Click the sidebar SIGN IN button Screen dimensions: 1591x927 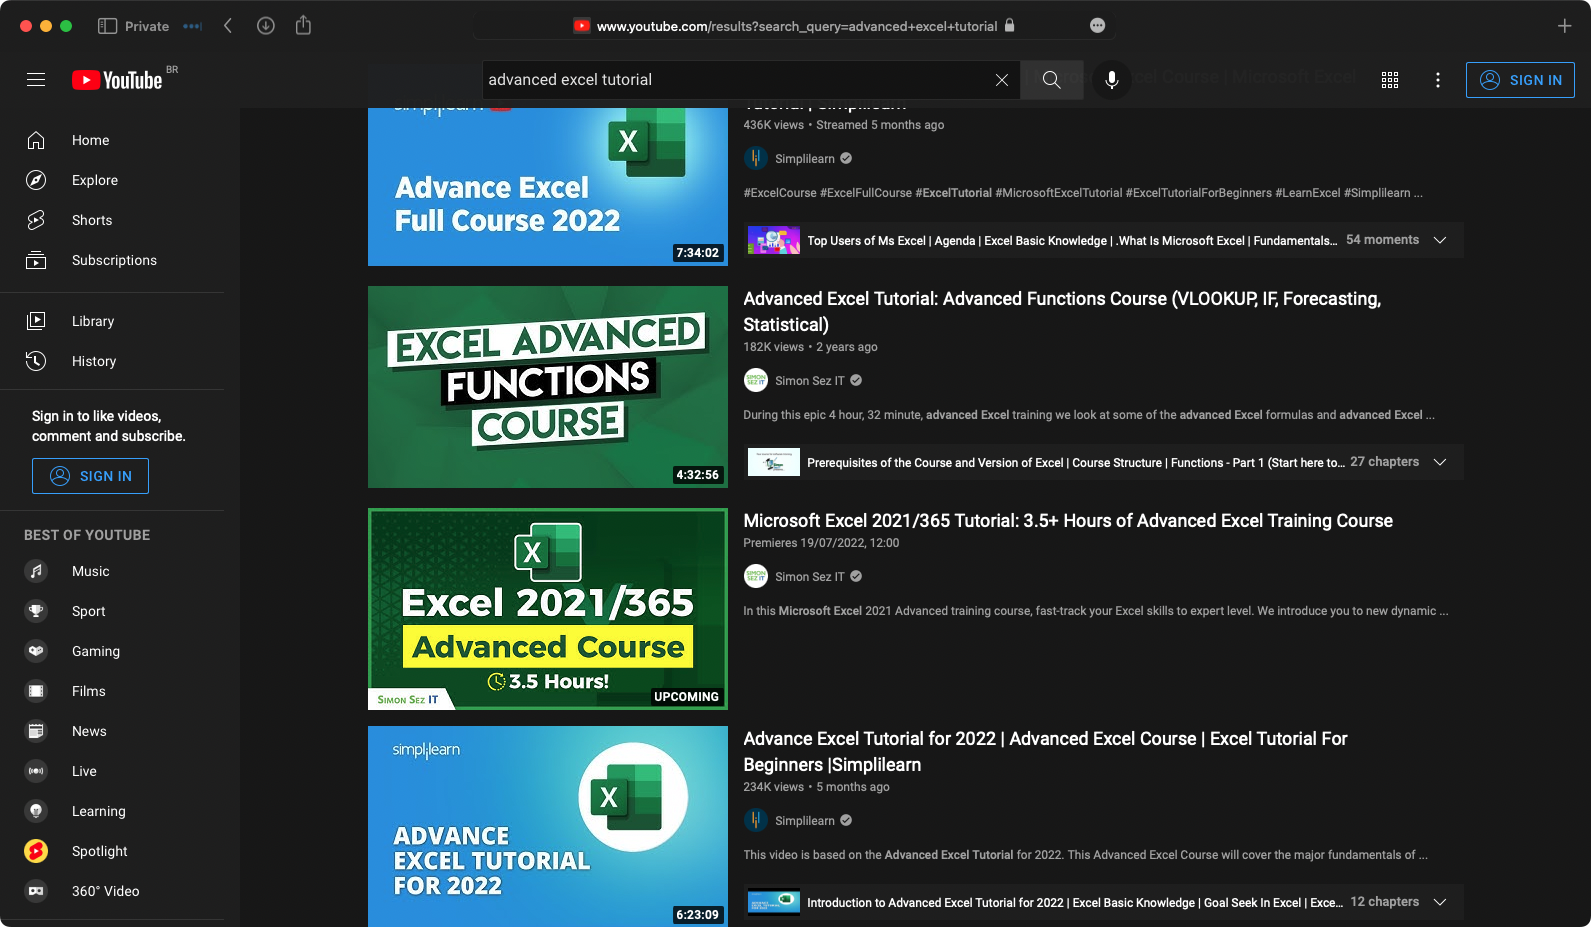pos(90,476)
